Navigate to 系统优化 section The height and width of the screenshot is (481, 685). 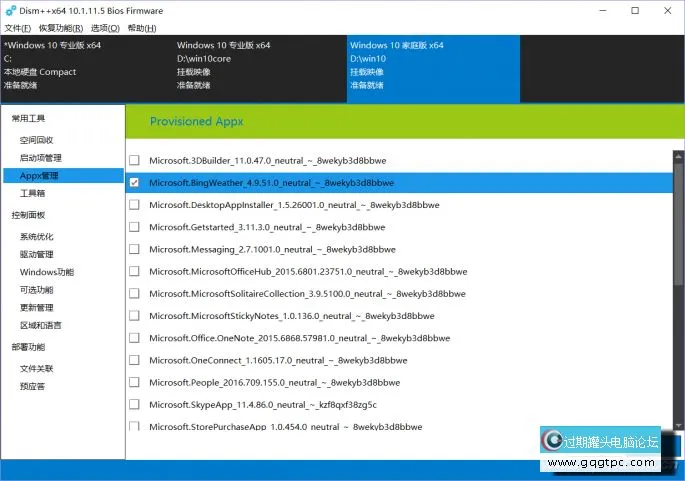point(37,237)
